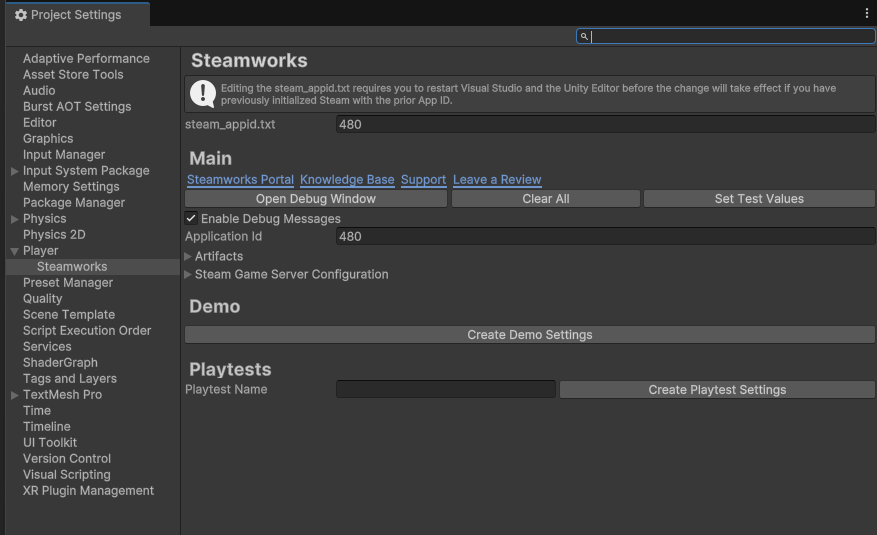Open the Support link
The image size is (877, 535).
click(423, 179)
